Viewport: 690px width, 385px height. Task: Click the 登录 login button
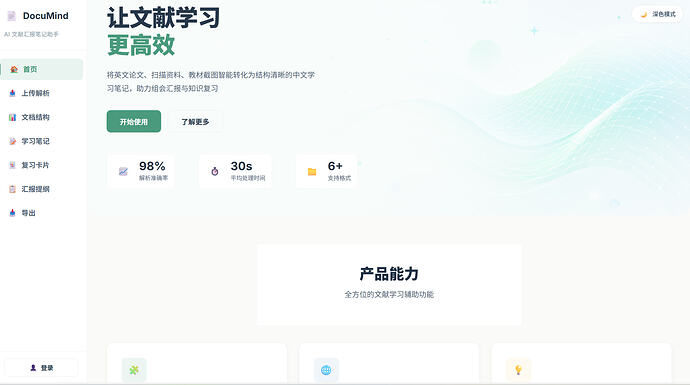41,368
